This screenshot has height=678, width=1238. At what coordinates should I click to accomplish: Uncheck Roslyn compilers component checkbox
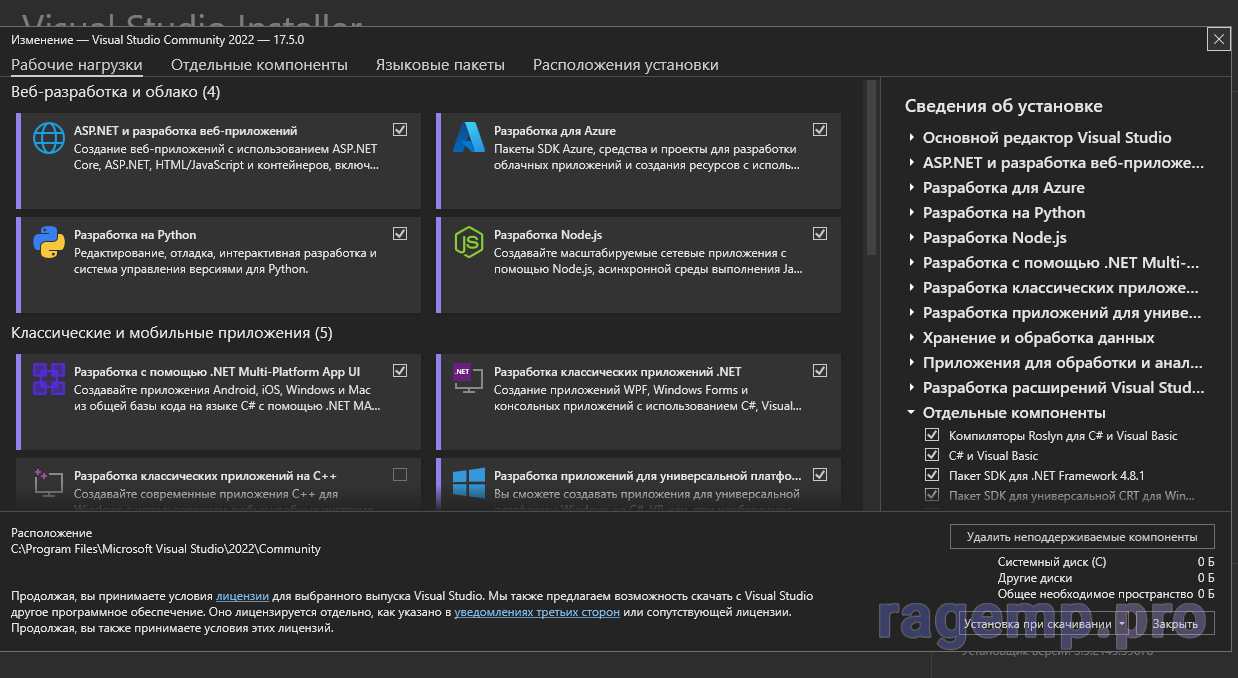click(932, 435)
